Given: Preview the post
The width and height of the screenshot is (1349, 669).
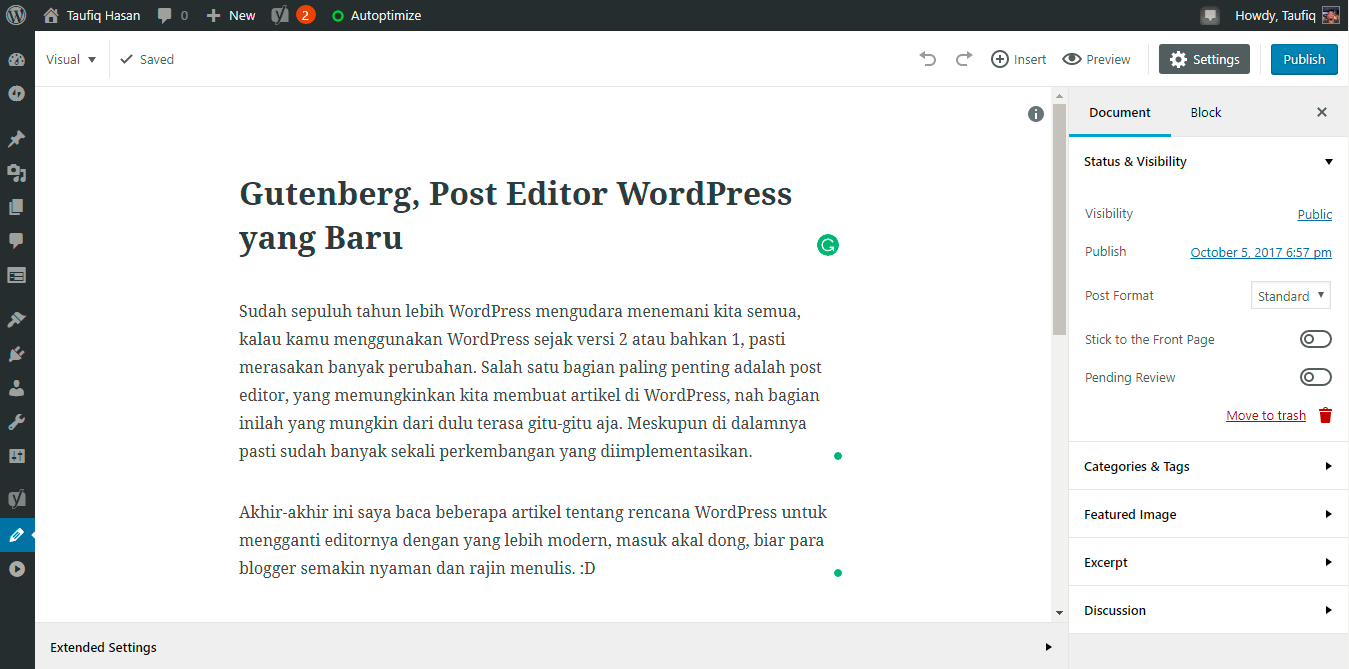Looking at the screenshot, I should [1096, 59].
